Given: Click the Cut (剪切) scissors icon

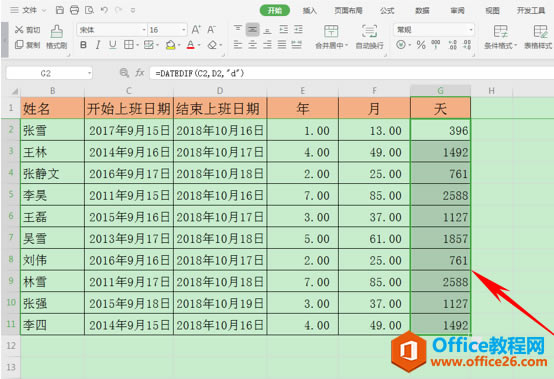Looking at the screenshot, I should coord(19,30).
